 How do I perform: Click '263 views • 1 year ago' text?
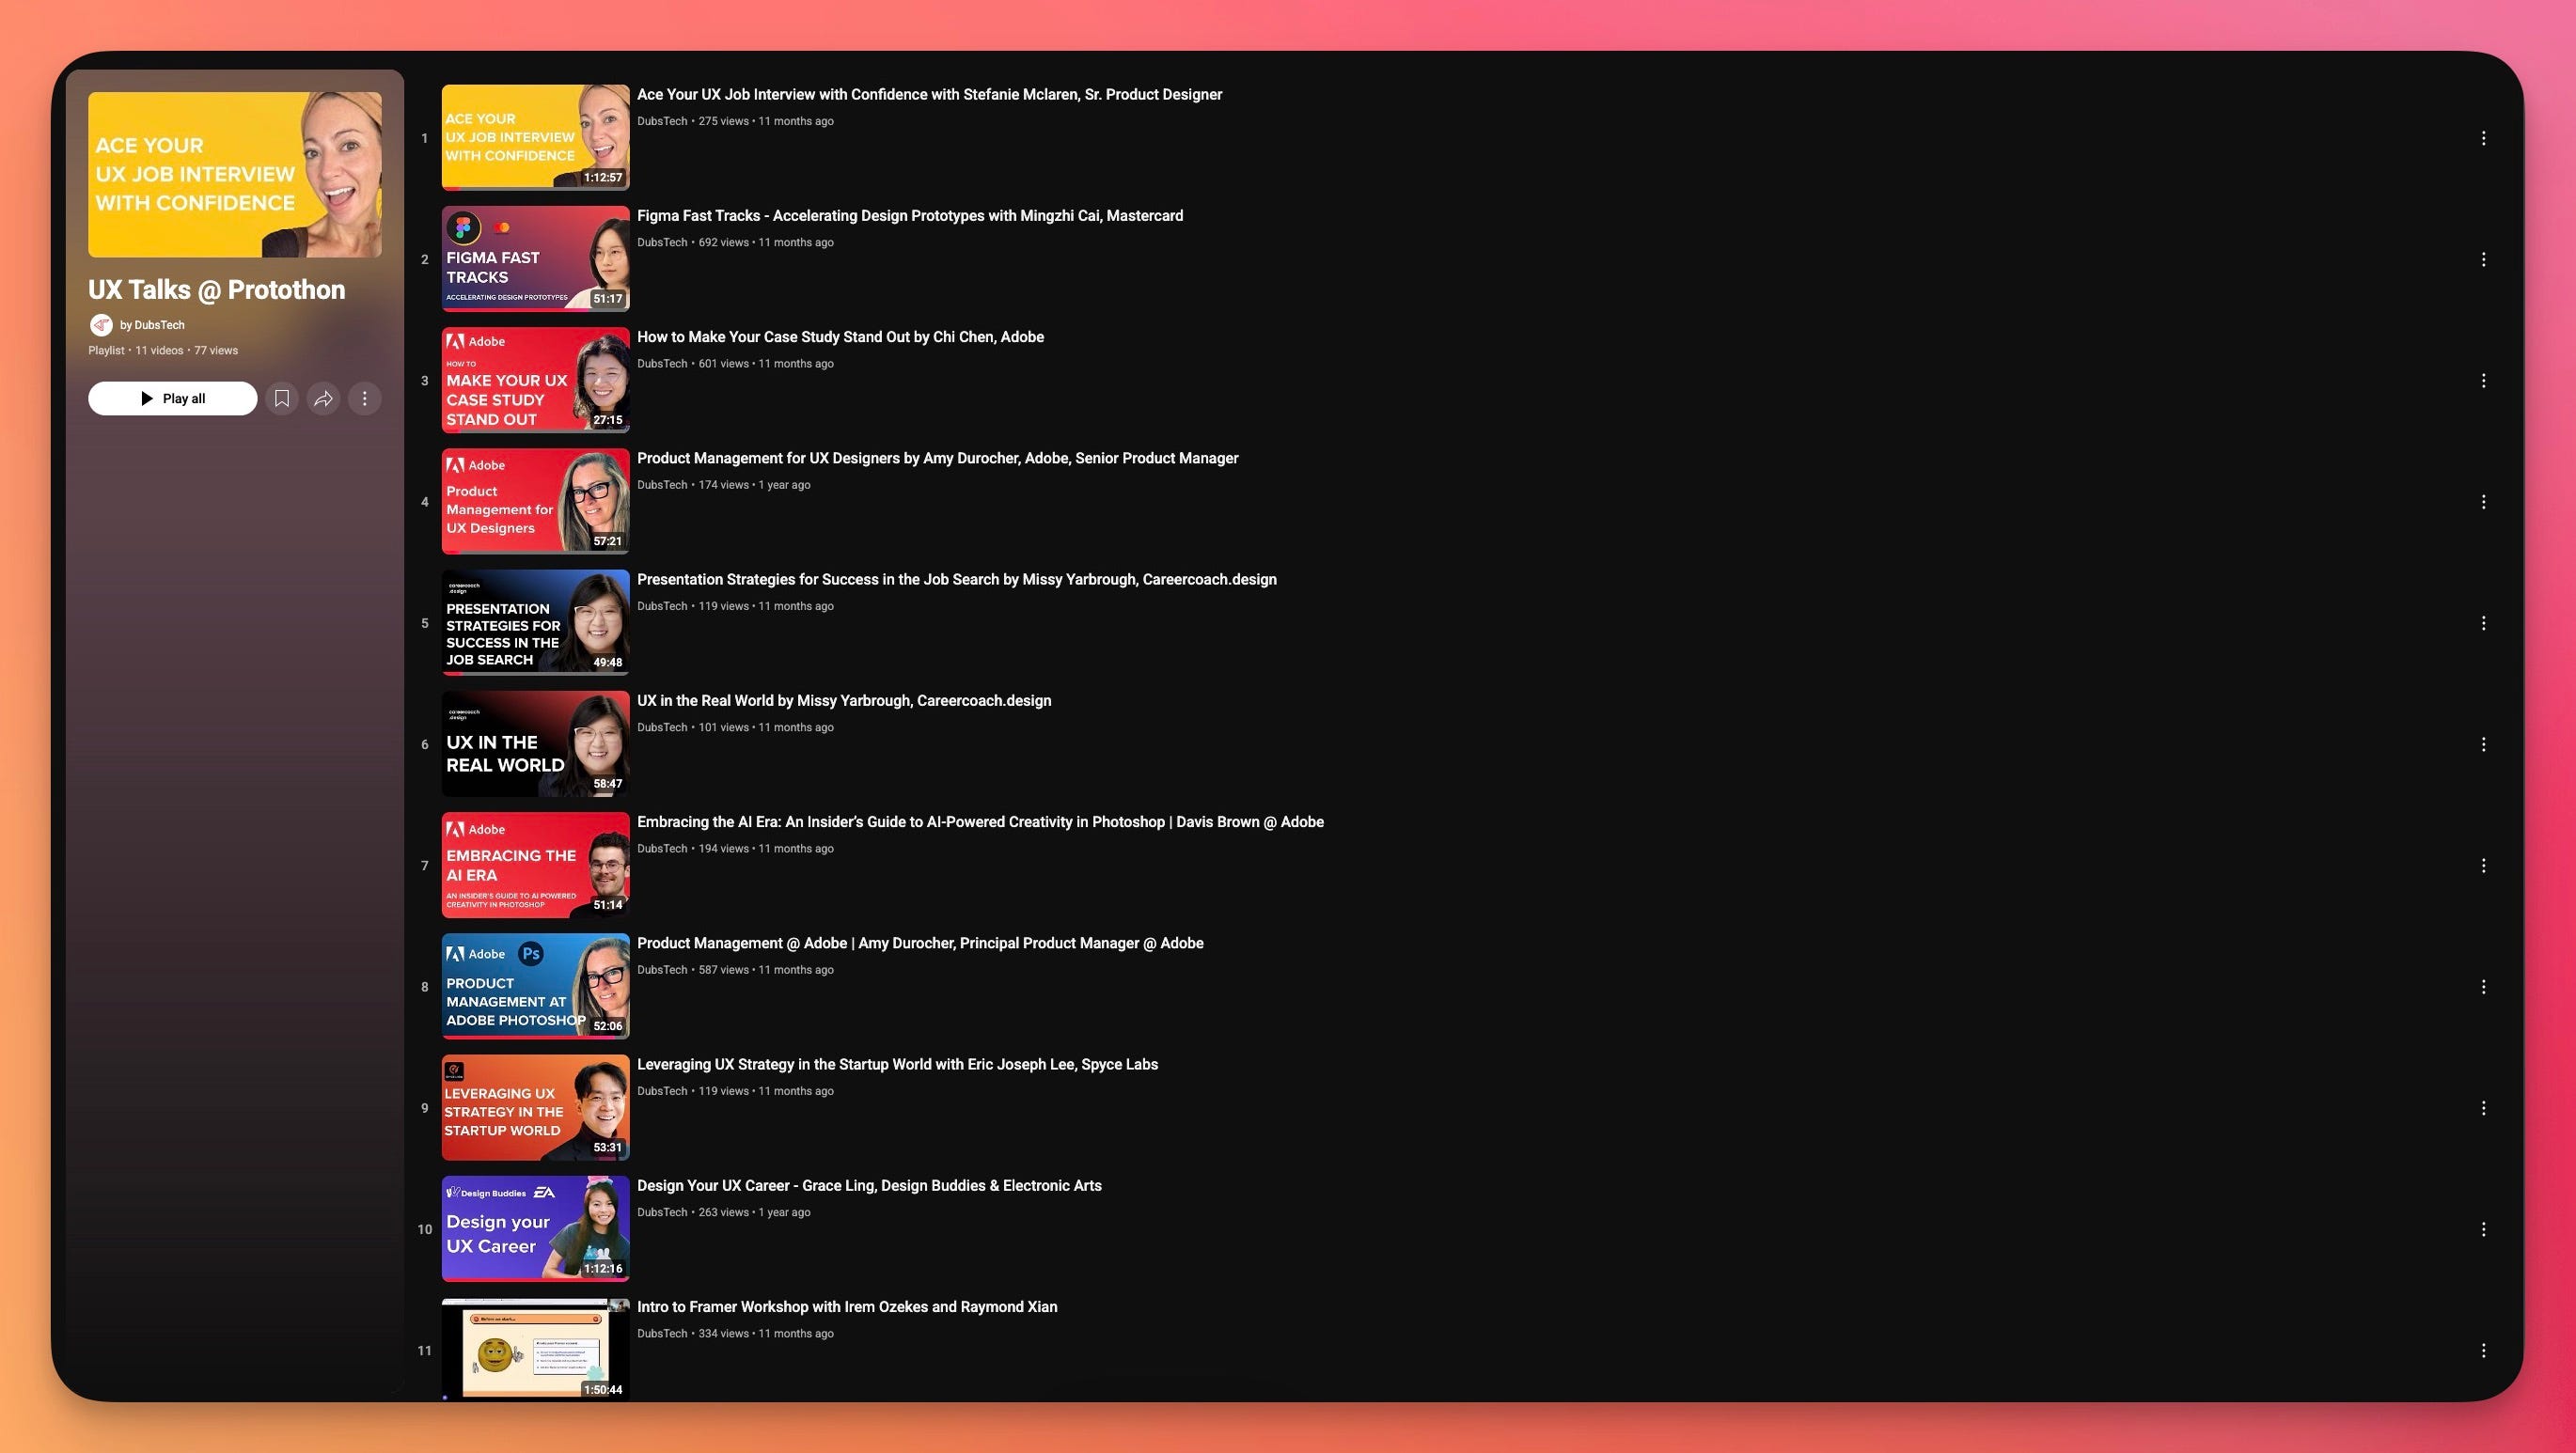coord(754,1212)
